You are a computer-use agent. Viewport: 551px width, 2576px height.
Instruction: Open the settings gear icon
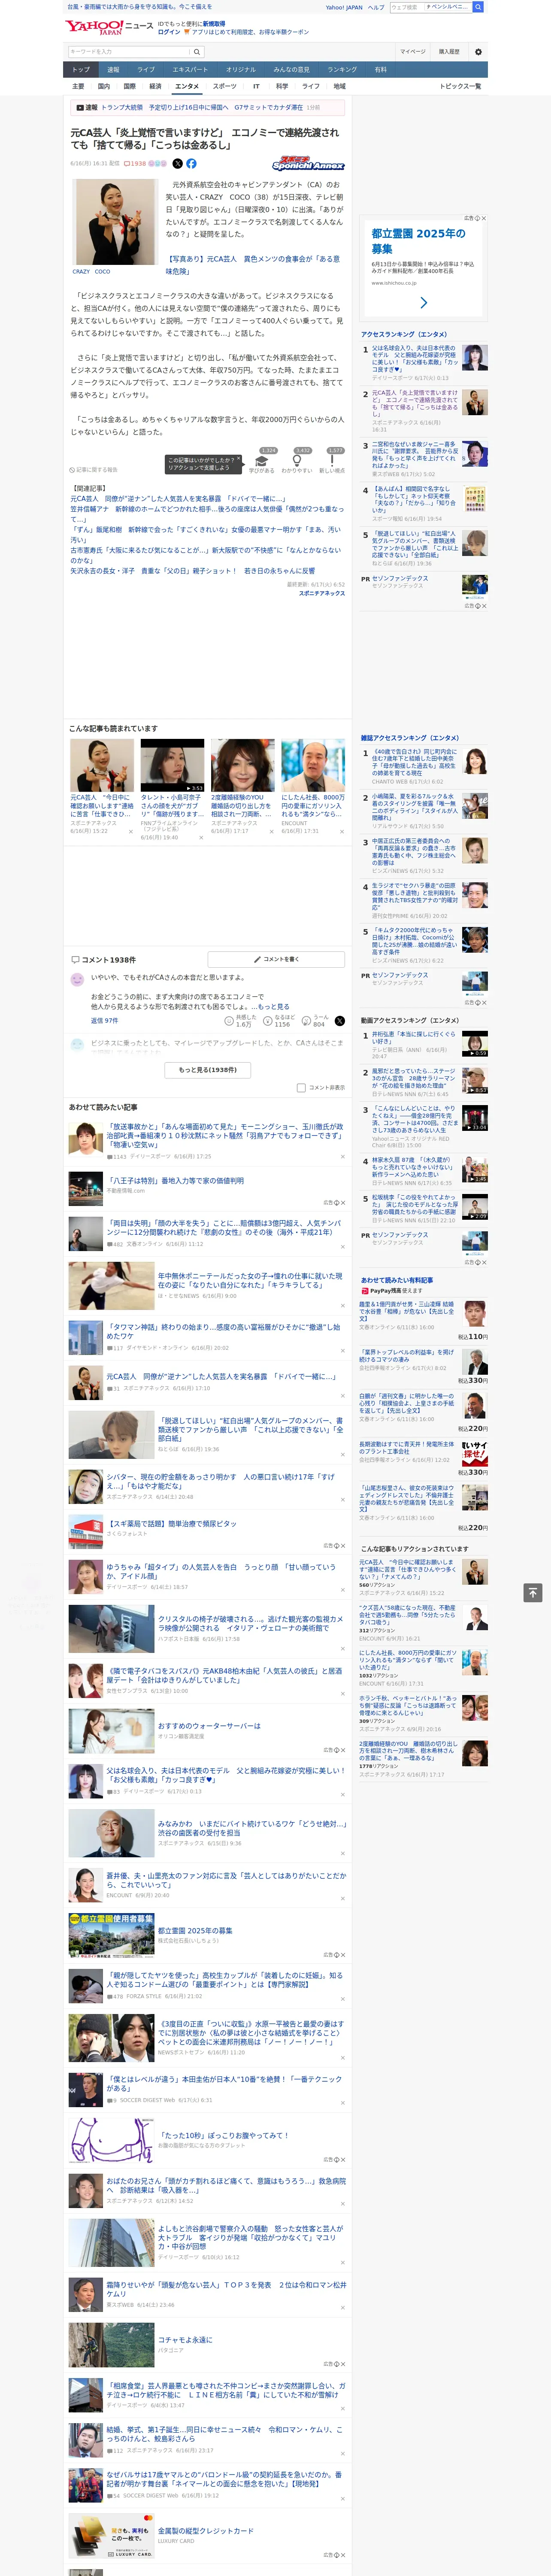pyautogui.click(x=478, y=51)
